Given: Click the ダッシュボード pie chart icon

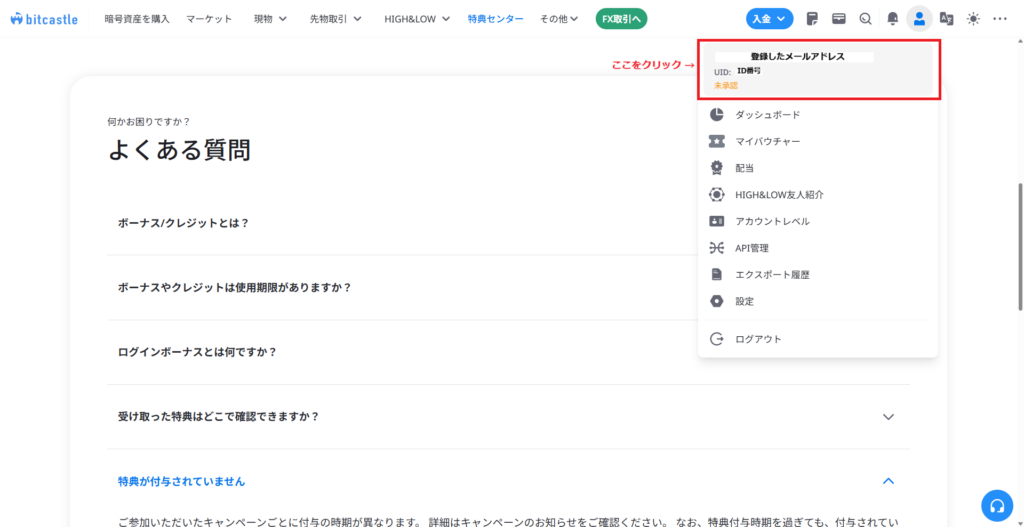Looking at the screenshot, I should 716,115.
